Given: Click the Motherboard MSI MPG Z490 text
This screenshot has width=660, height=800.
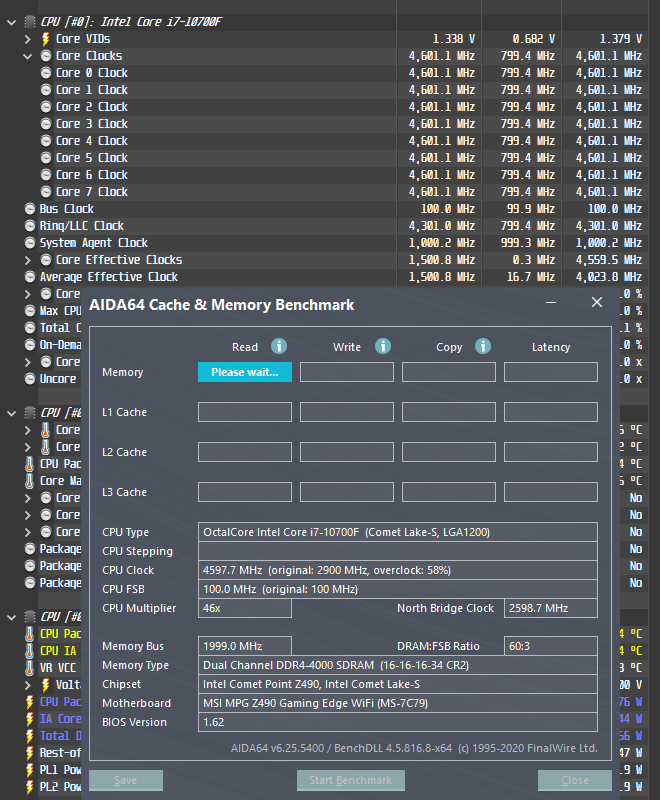Looking at the screenshot, I should tap(315, 703).
